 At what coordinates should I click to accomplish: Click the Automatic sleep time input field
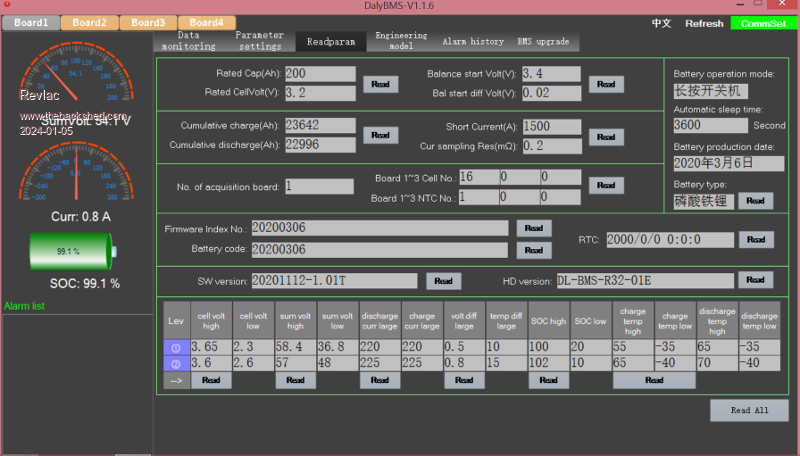click(710, 126)
